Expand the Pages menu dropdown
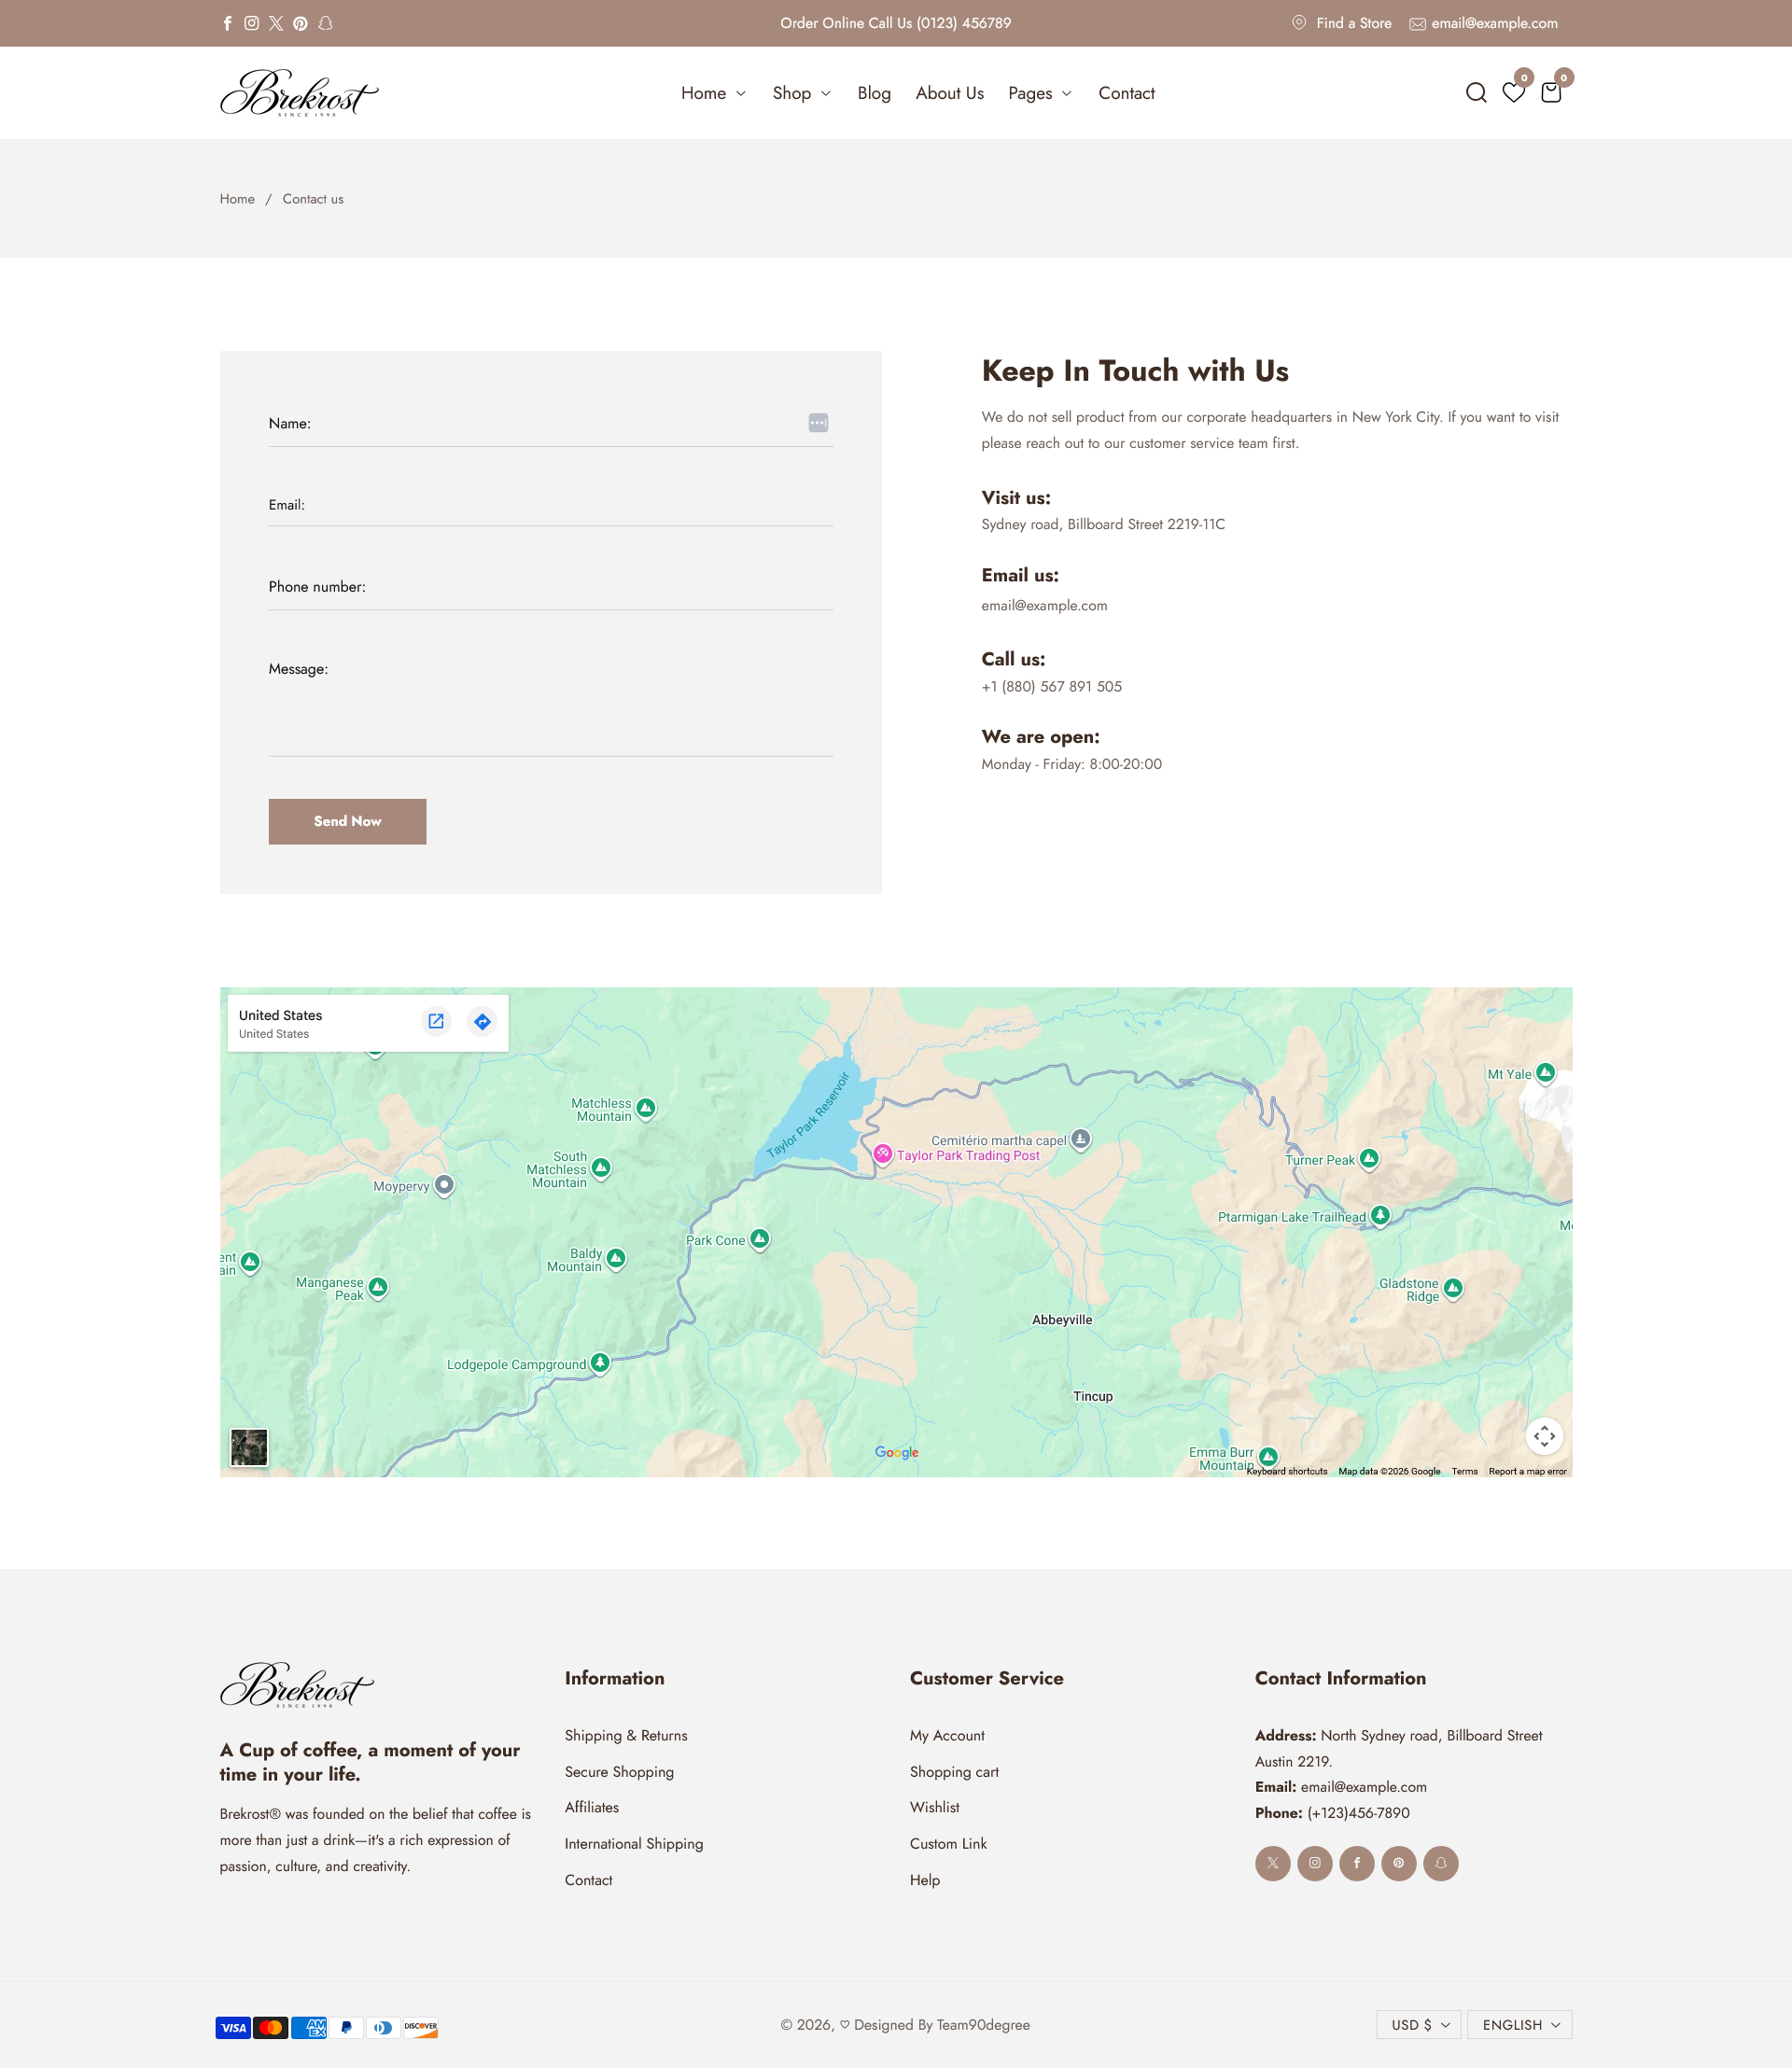1792x2068 pixels. coord(1040,93)
